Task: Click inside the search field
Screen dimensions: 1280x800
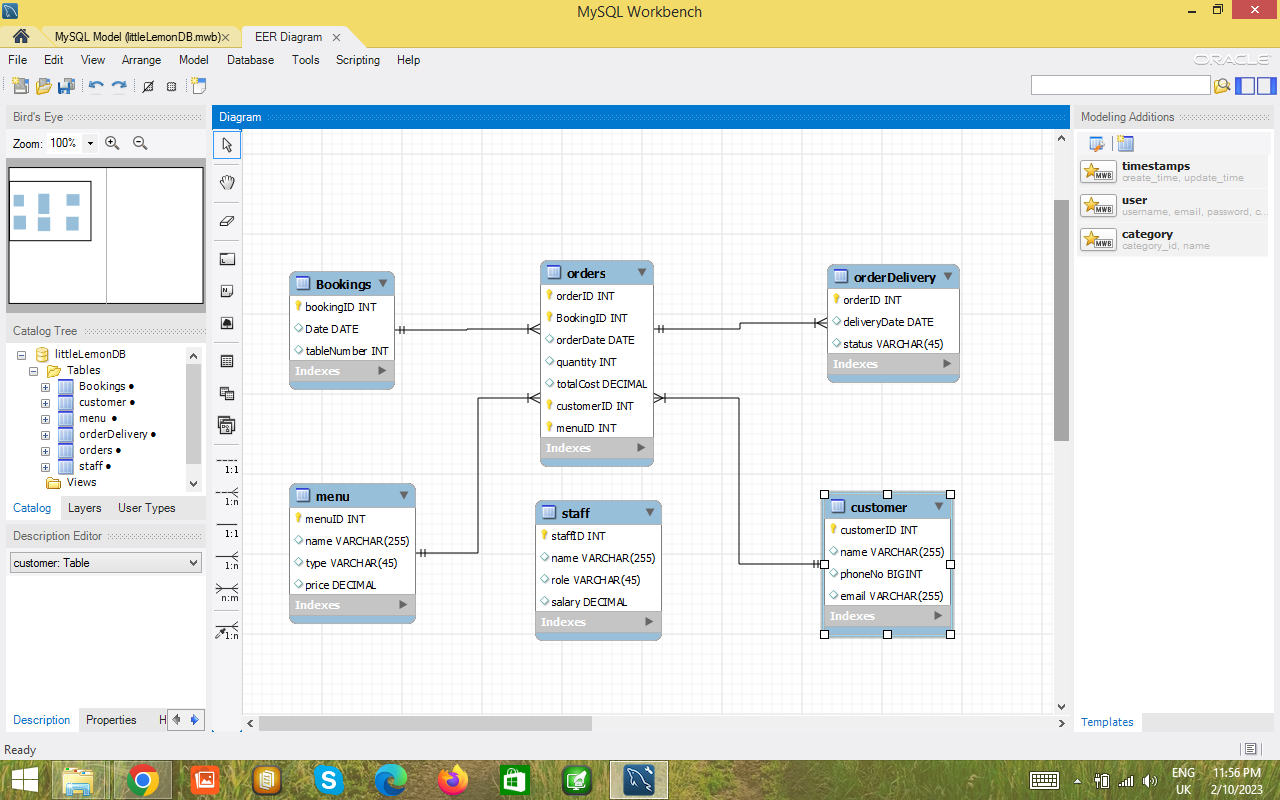Action: tap(1120, 85)
